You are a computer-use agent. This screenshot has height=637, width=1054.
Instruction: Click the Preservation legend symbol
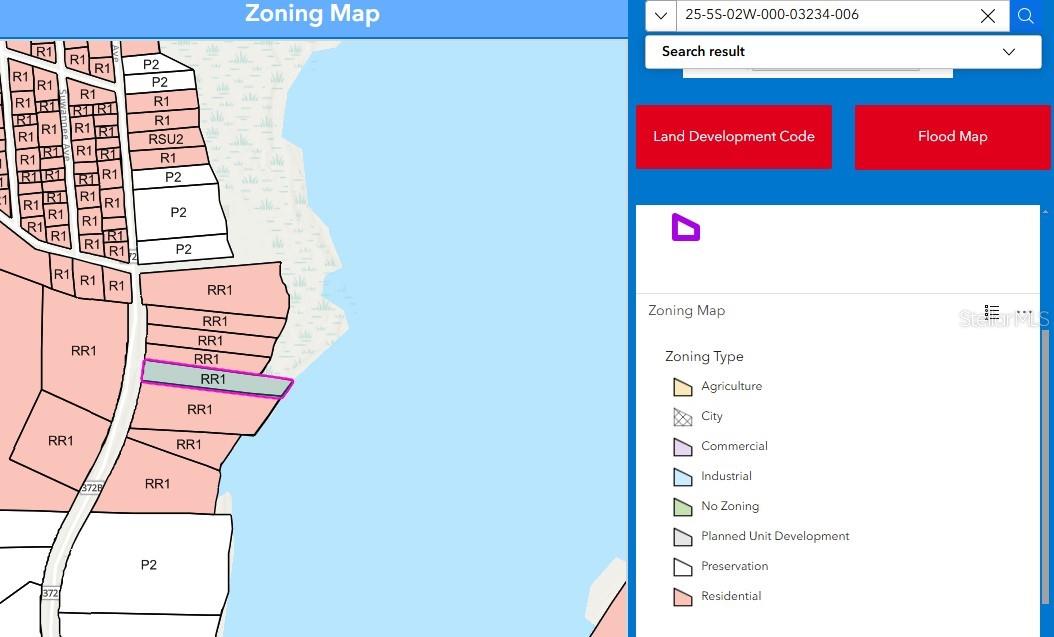(x=683, y=567)
